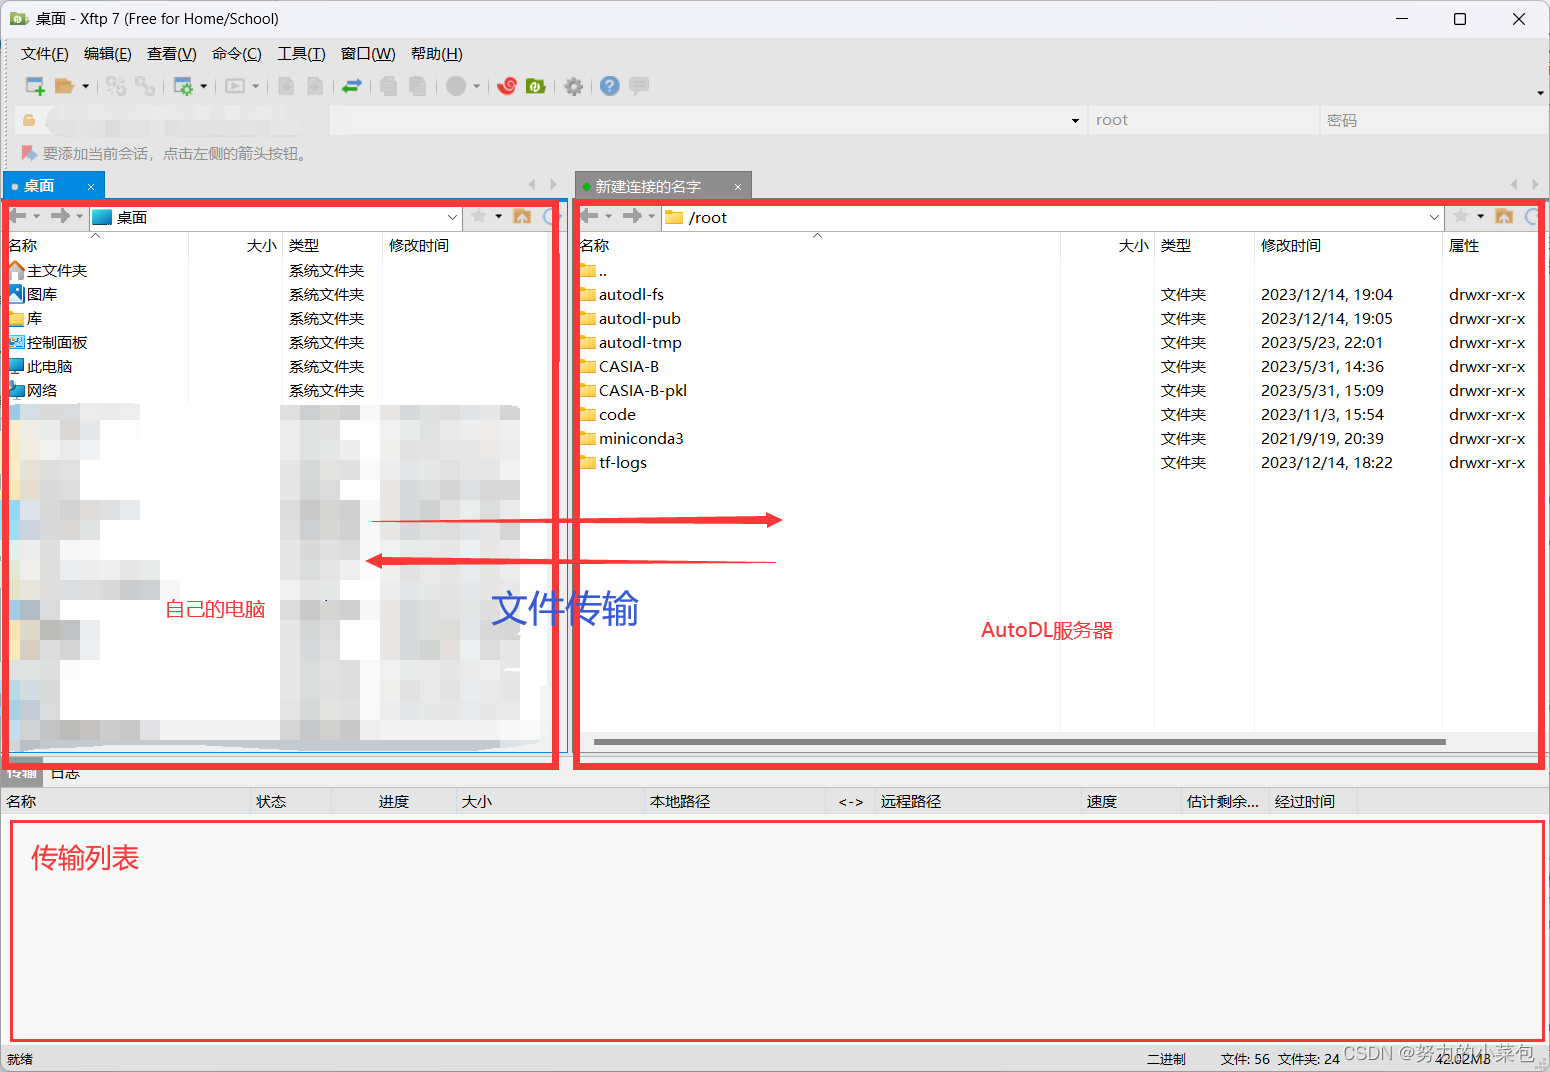
Task: Click the green Xftp-style launcher icon
Action: click(x=536, y=86)
